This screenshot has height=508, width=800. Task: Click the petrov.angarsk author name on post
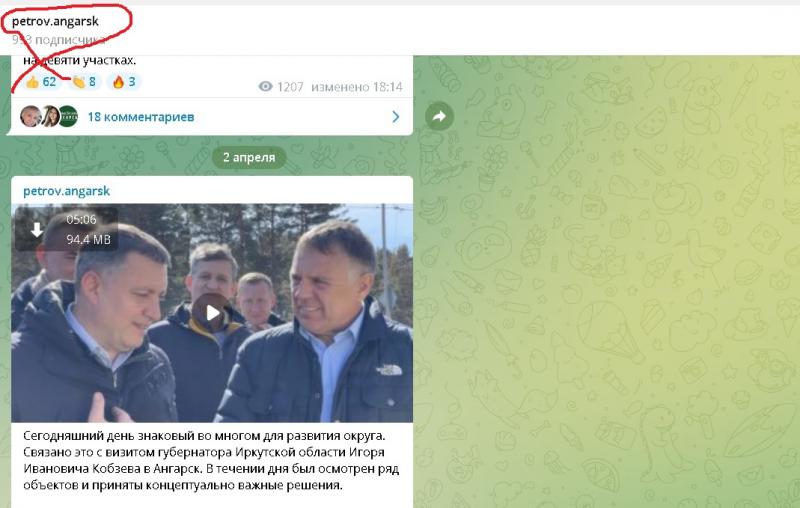[66, 191]
